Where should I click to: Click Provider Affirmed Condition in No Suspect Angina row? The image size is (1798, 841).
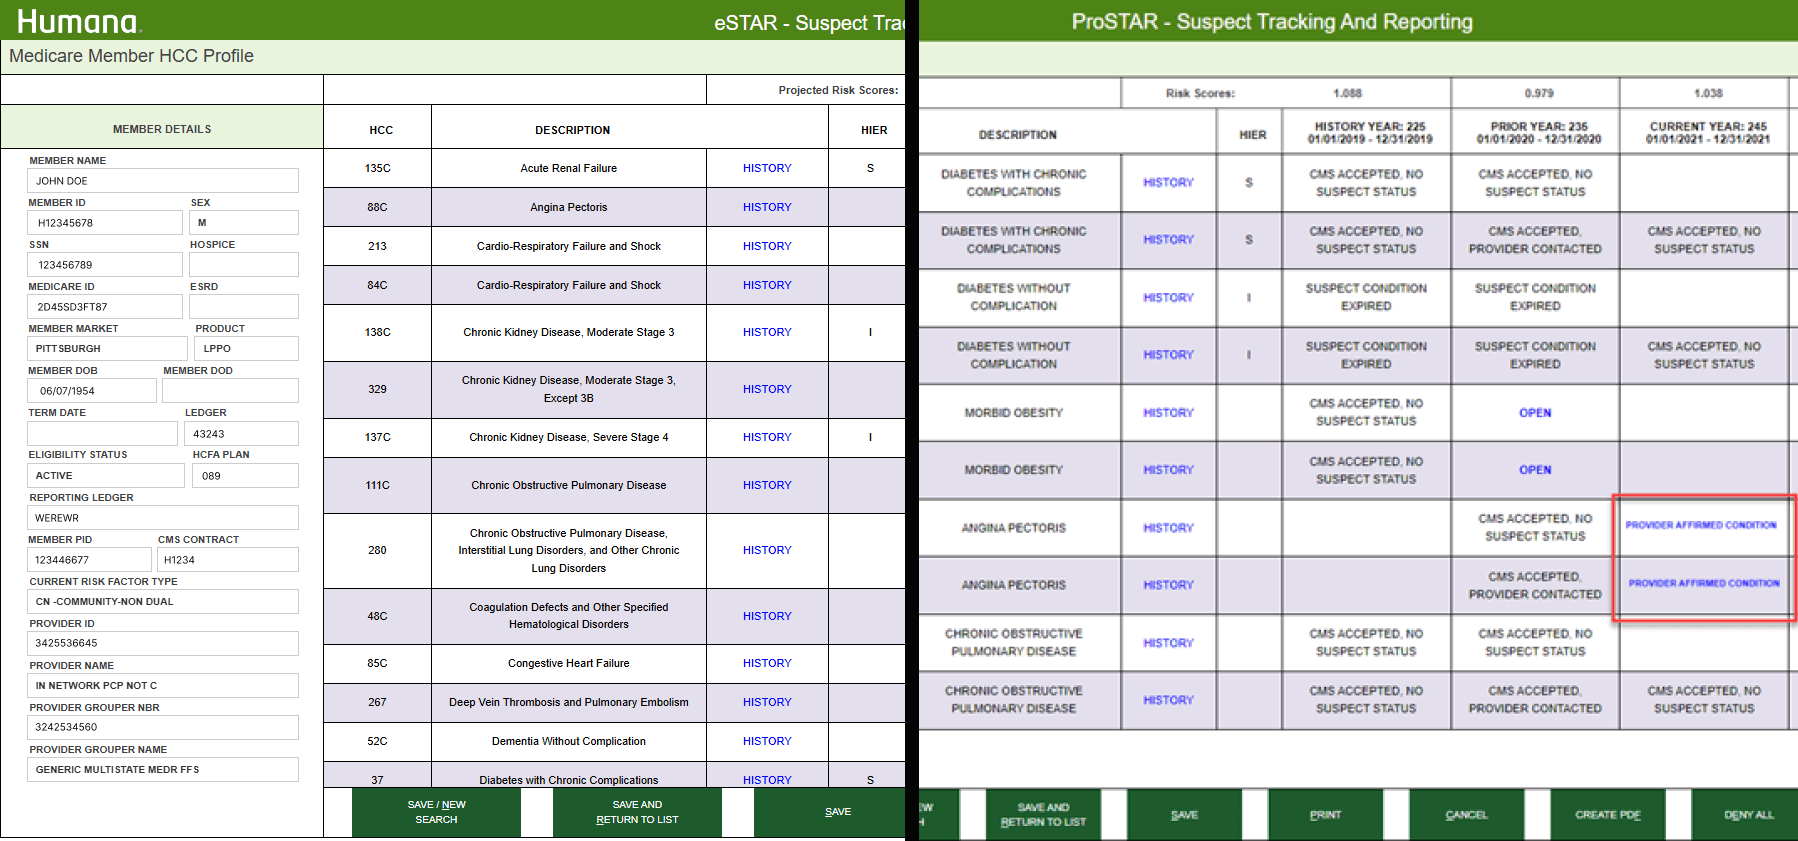(1701, 525)
